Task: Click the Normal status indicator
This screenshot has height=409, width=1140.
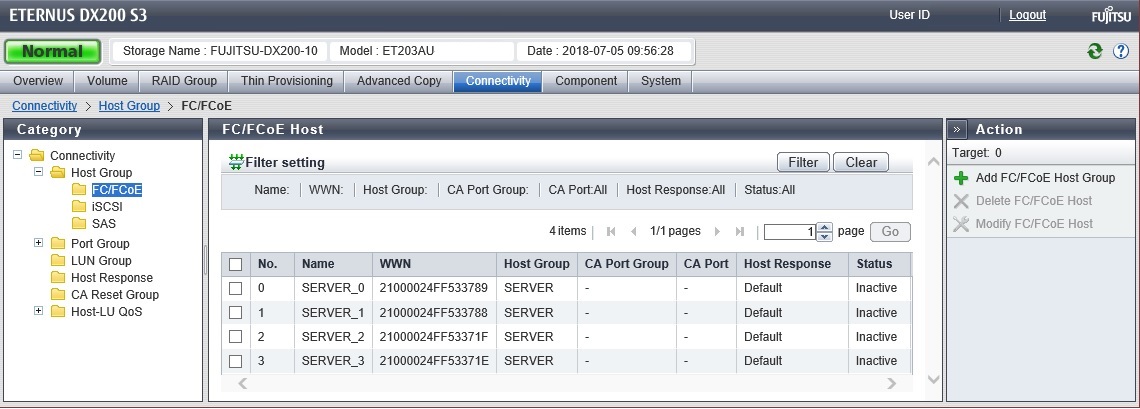Action: (53, 52)
